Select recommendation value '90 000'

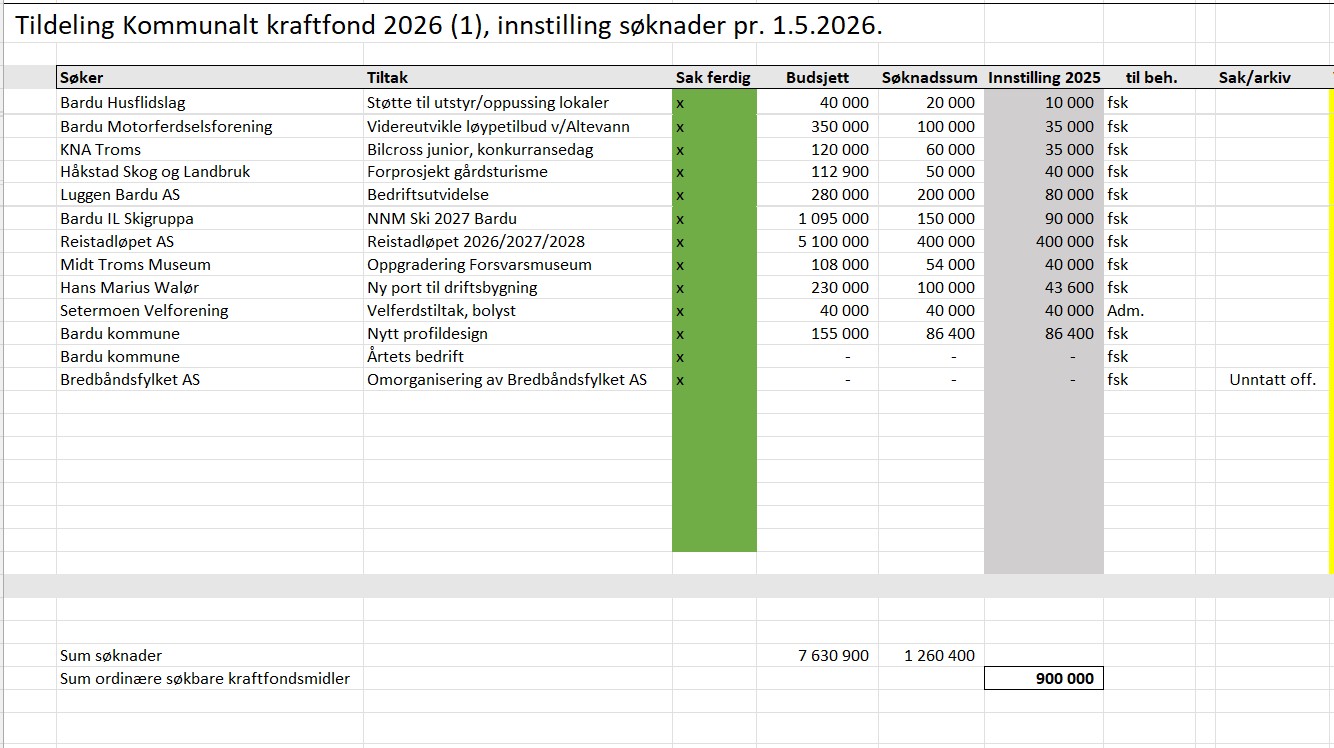pyautogui.click(x=1070, y=218)
